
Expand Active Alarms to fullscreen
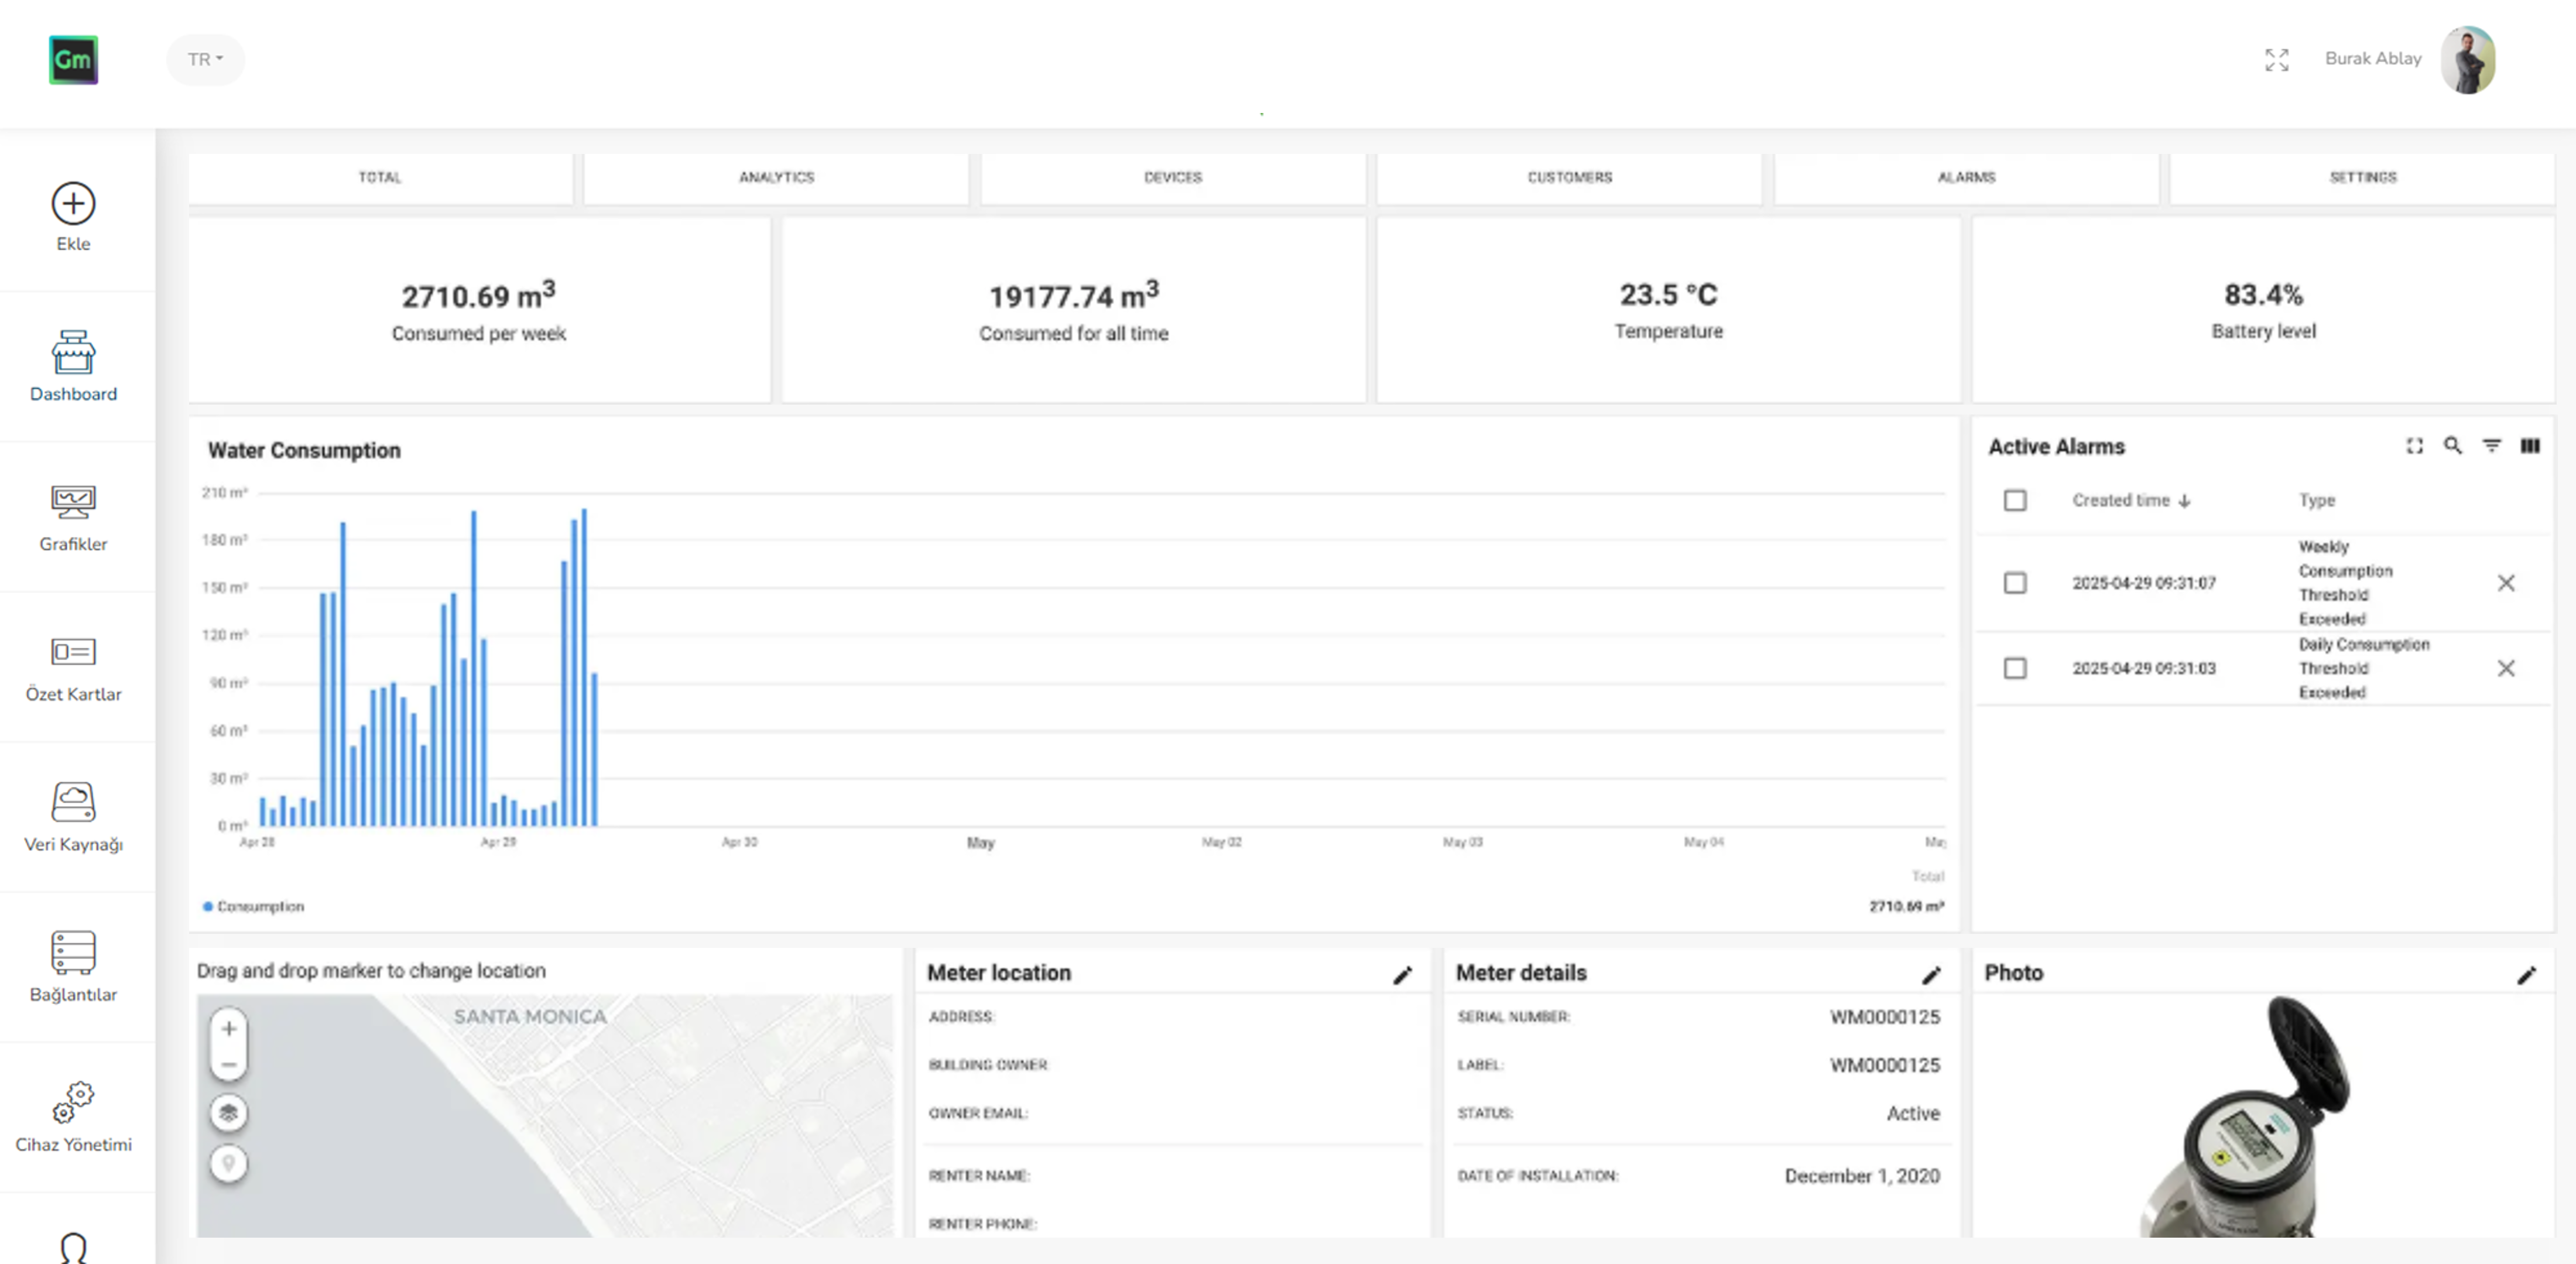tap(2414, 447)
